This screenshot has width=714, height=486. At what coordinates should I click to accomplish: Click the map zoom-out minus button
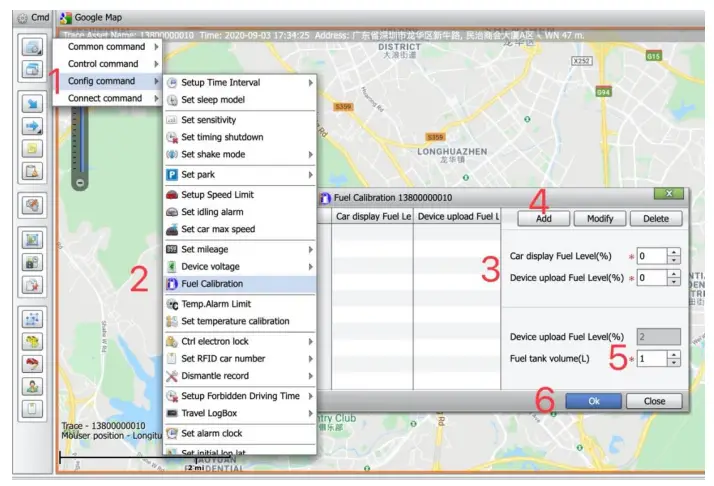(80, 183)
